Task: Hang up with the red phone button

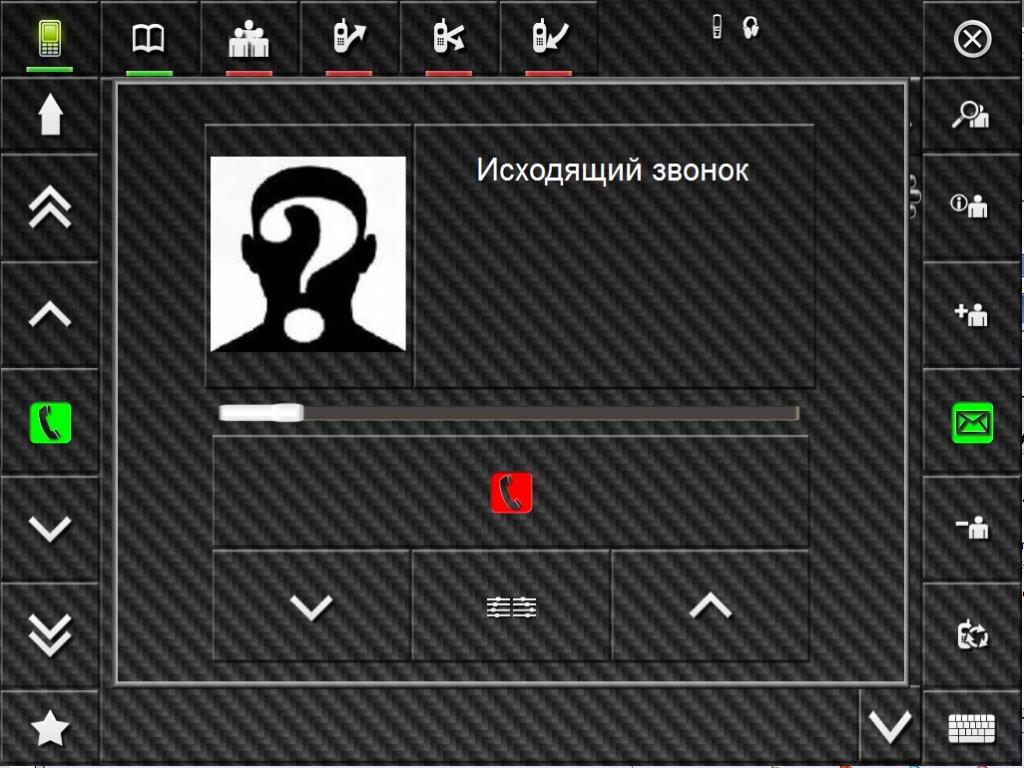Action: pyautogui.click(x=511, y=492)
